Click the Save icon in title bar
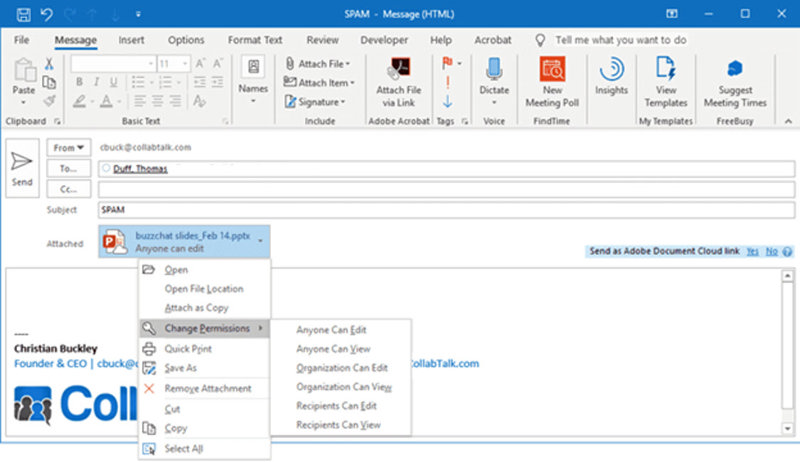Viewport: 800px width, 462px height. 23,14
